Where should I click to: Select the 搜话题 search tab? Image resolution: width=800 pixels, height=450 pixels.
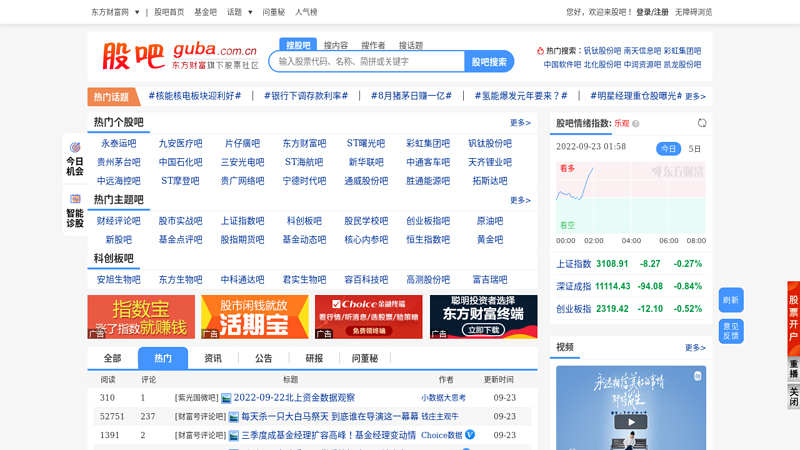coord(411,45)
